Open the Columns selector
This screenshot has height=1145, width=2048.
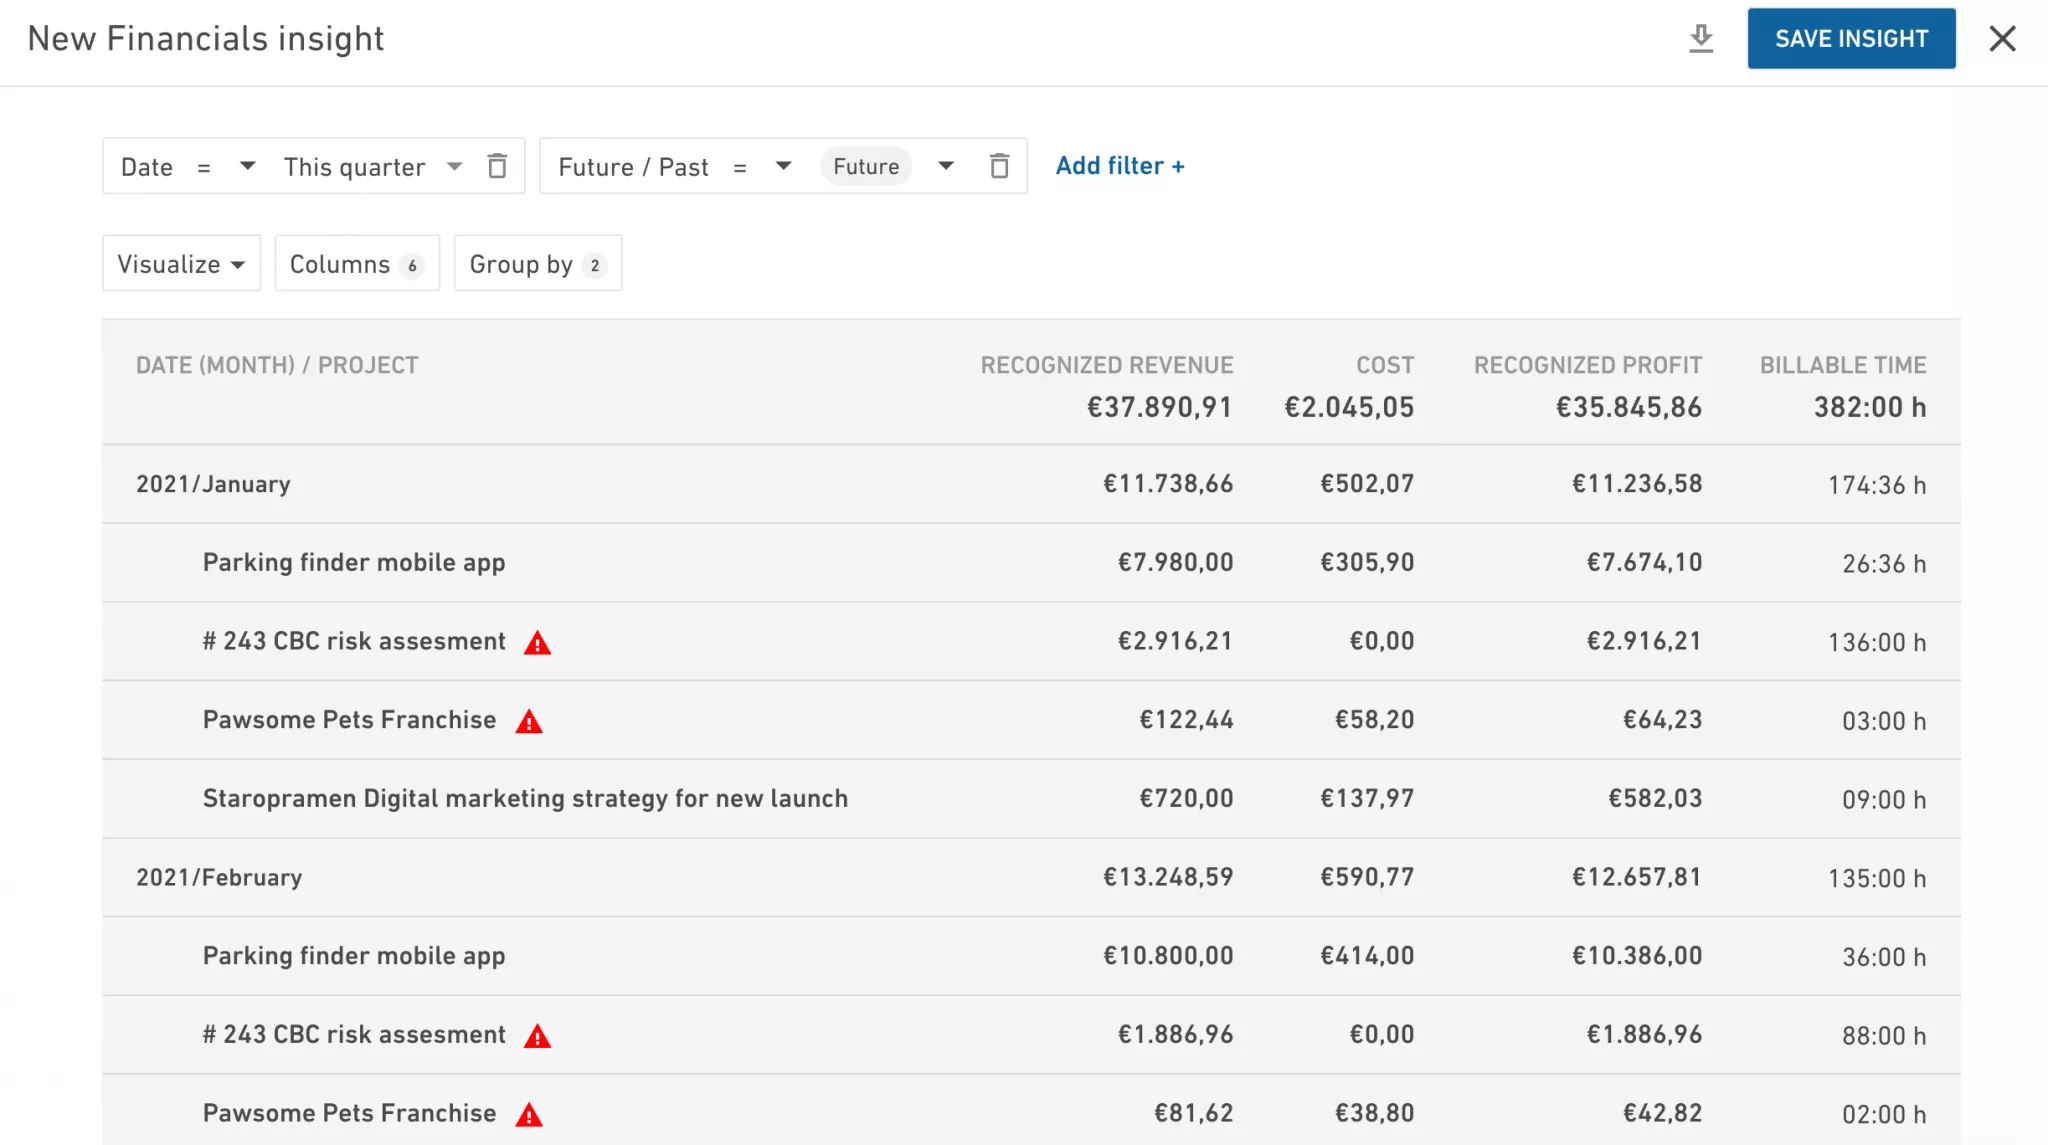[357, 264]
